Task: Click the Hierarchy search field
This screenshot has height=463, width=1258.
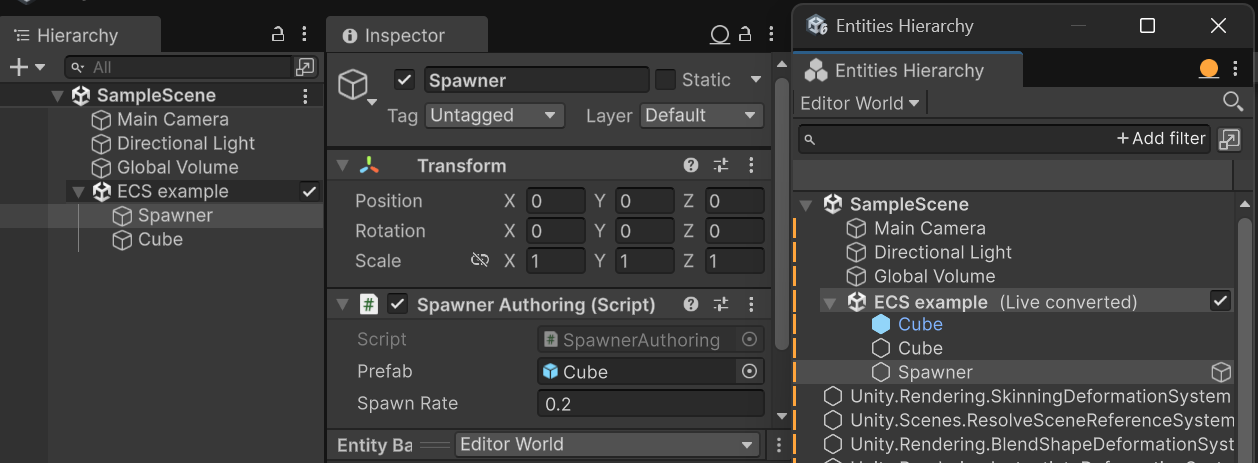Action: 178,67
